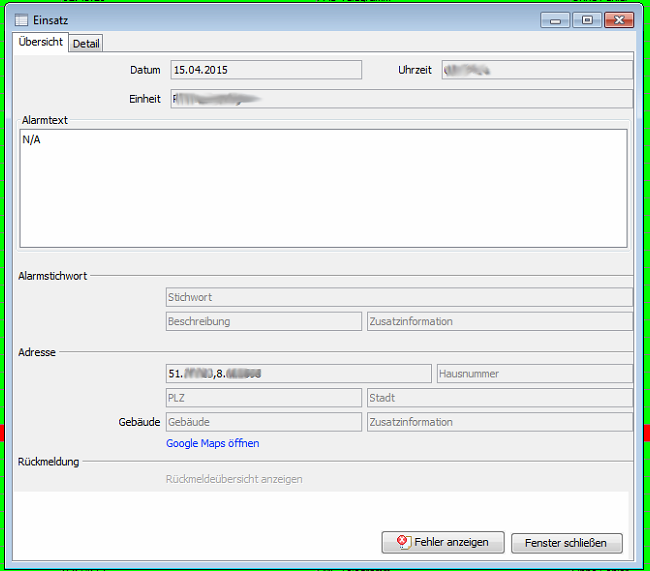Click the Stadt field
Viewport: 650px width, 571px height.
click(499, 398)
